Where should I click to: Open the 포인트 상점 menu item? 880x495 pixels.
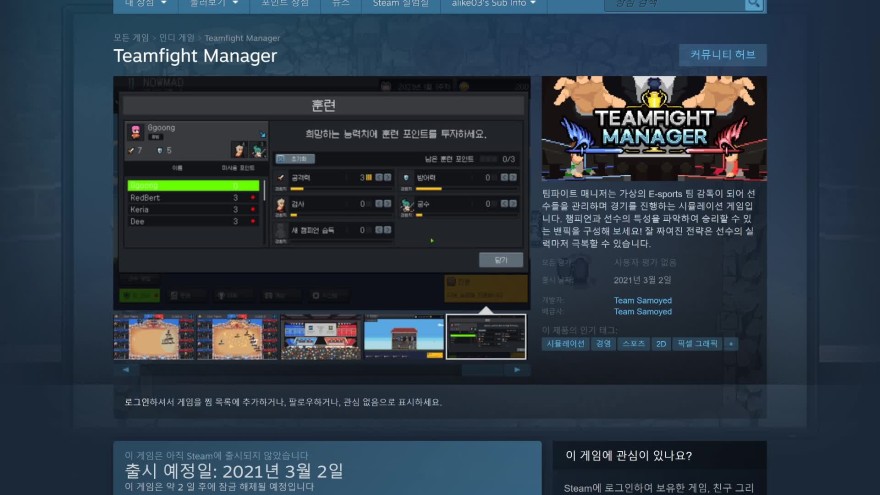click(x=285, y=4)
